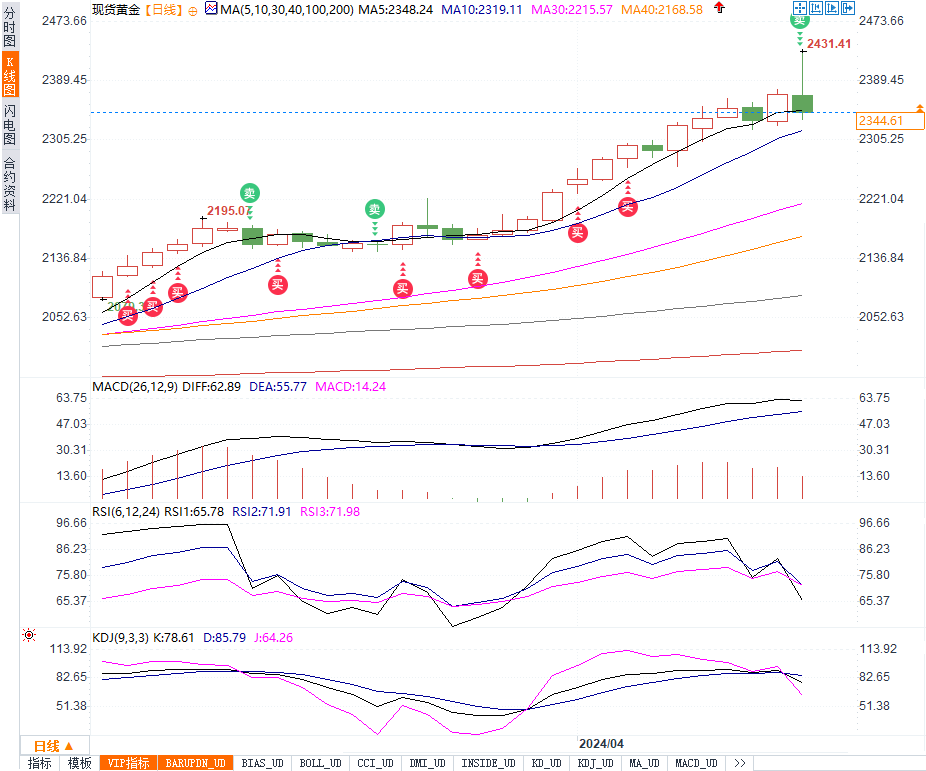Click the D:85.79 value in KDJ
Viewport: 926px width, 771px height.
(224, 638)
